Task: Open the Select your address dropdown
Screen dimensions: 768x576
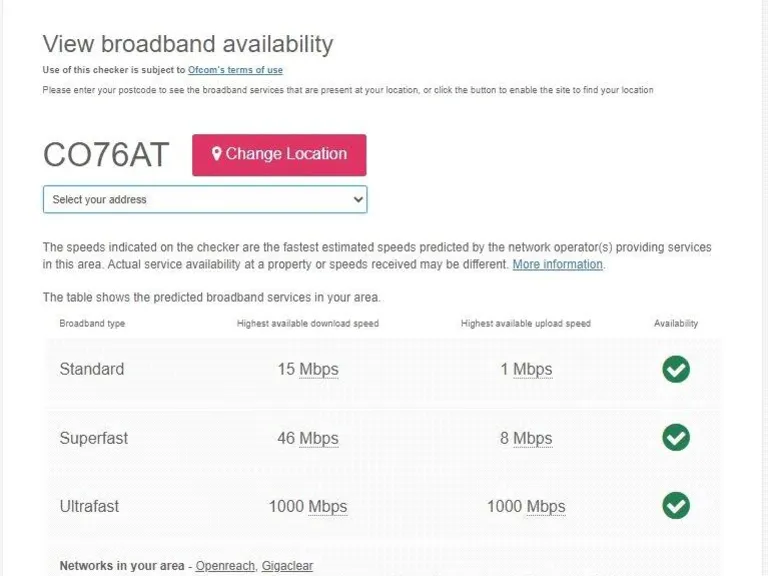Action: click(205, 200)
